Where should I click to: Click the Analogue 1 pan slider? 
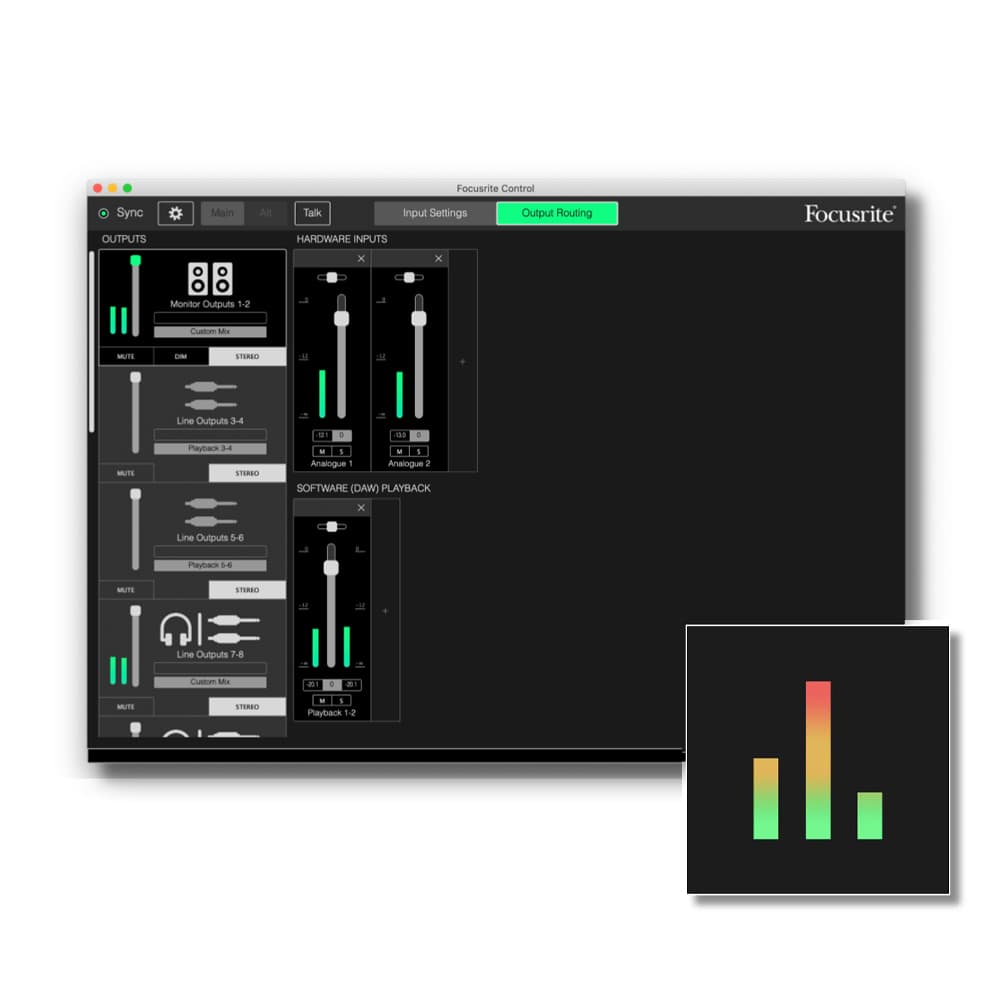[332, 277]
